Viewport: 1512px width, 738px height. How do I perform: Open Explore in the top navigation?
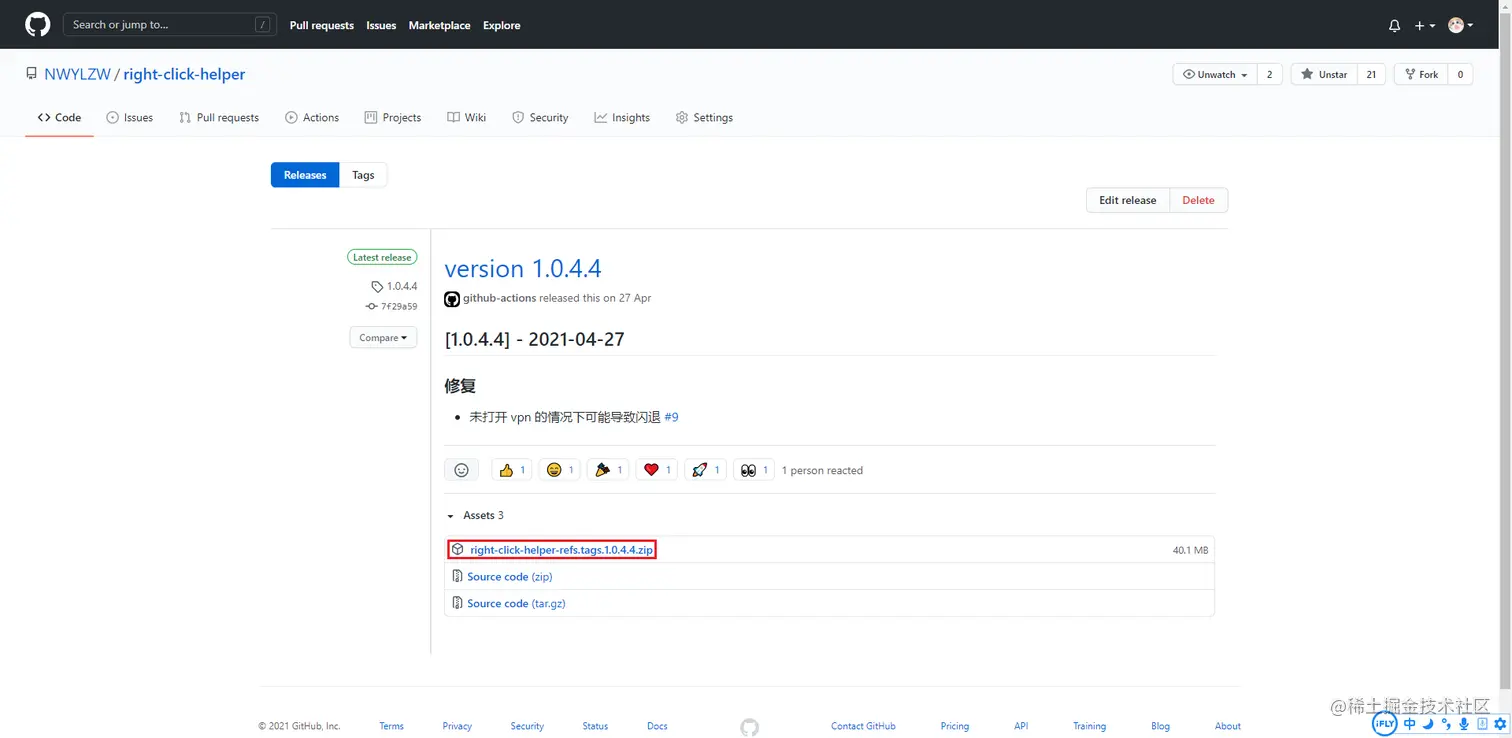502,26
